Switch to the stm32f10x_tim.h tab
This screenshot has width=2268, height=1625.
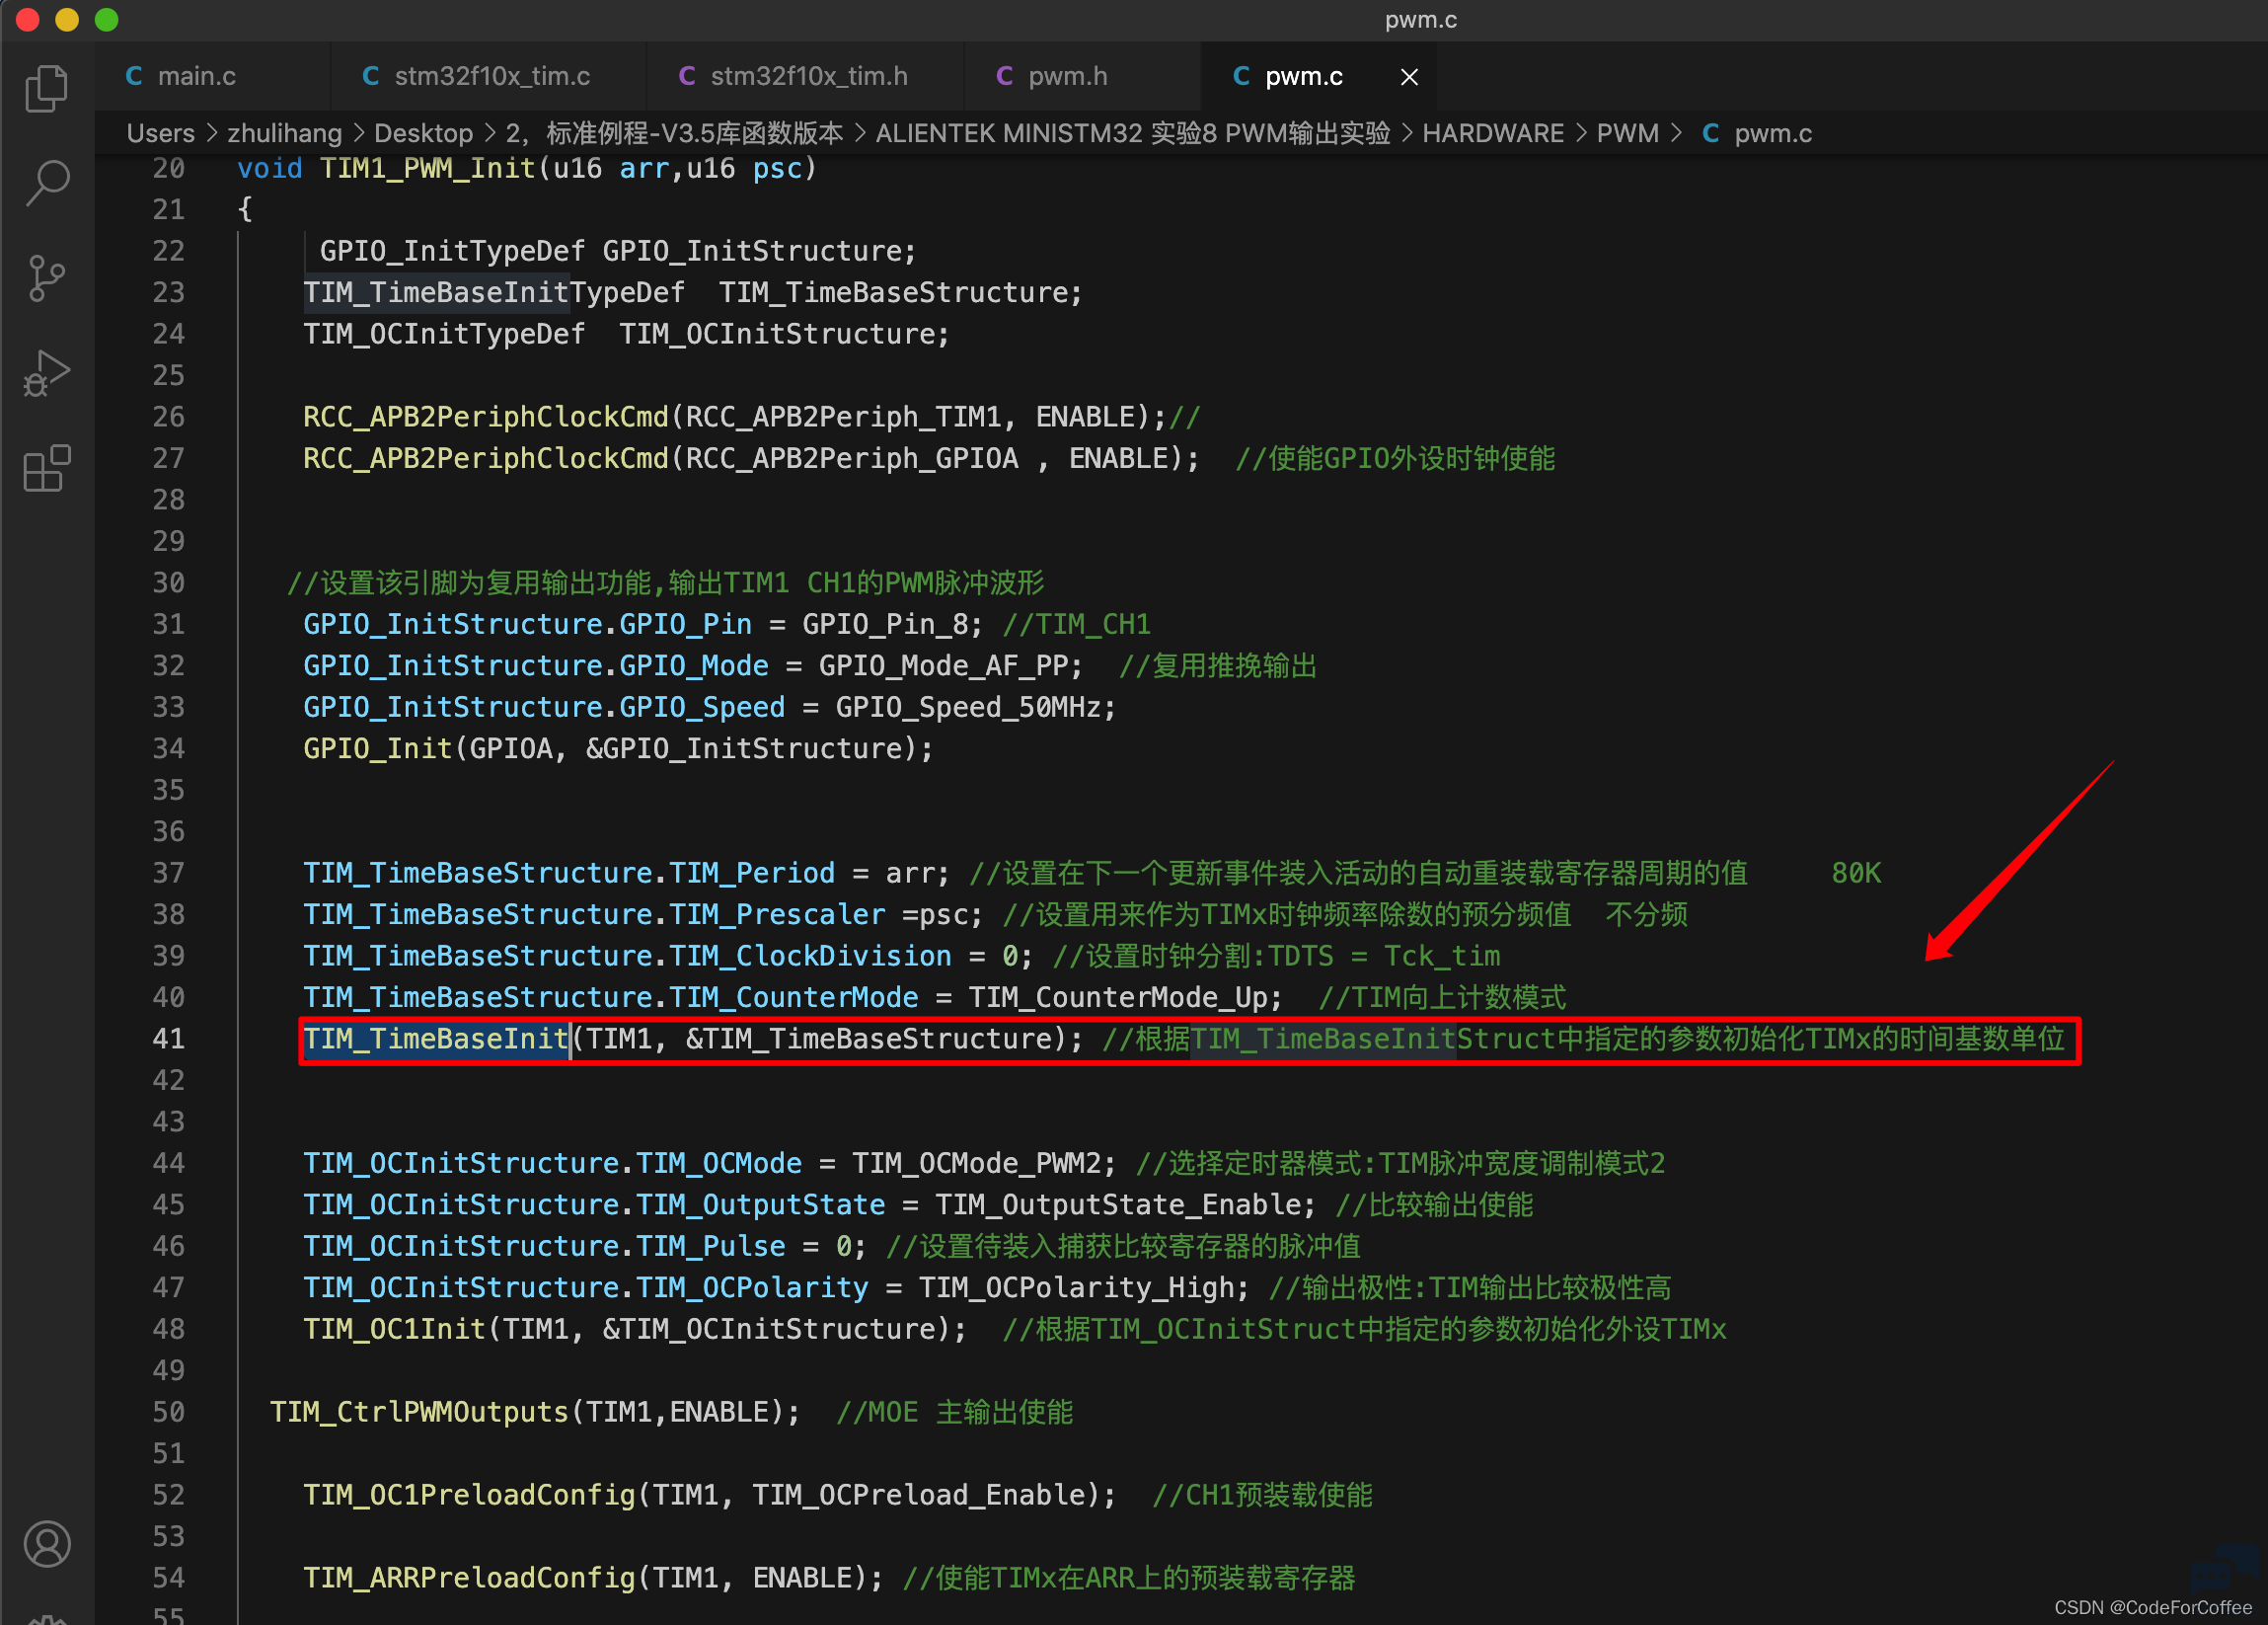click(808, 76)
